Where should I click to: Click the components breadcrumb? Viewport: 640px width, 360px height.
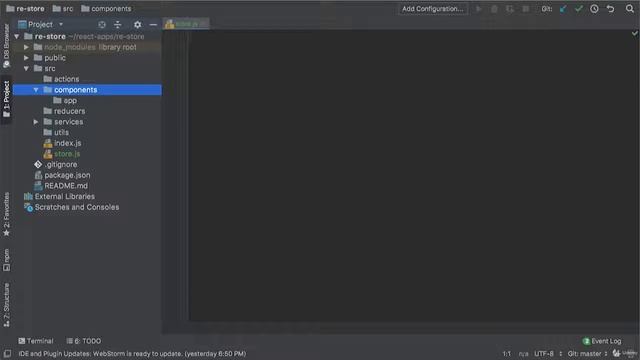(106, 9)
